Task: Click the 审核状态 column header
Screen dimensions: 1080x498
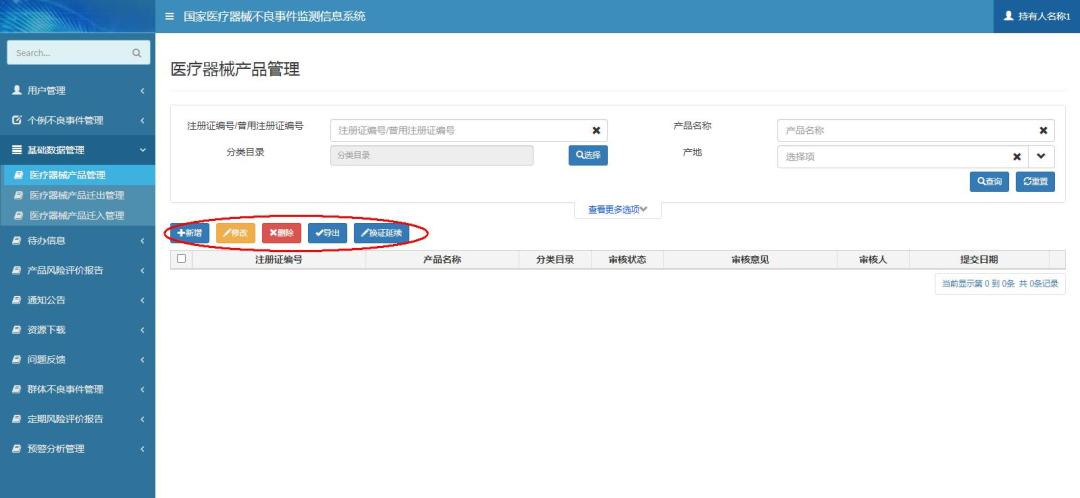Action: click(627, 260)
